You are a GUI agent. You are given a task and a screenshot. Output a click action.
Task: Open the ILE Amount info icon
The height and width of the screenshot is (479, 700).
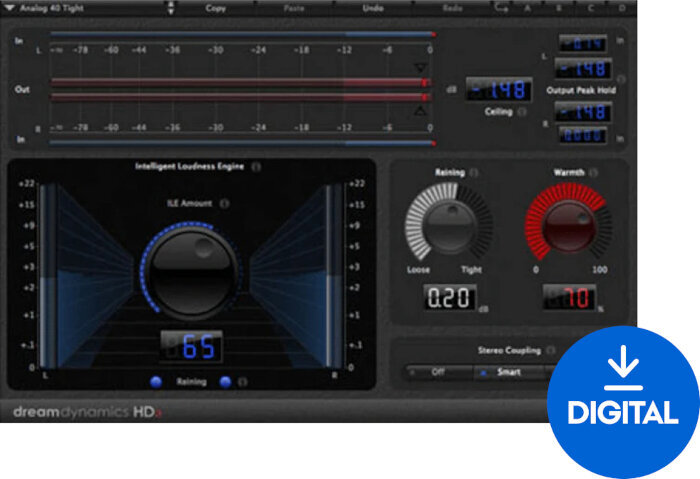pyautogui.click(x=225, y=204)
